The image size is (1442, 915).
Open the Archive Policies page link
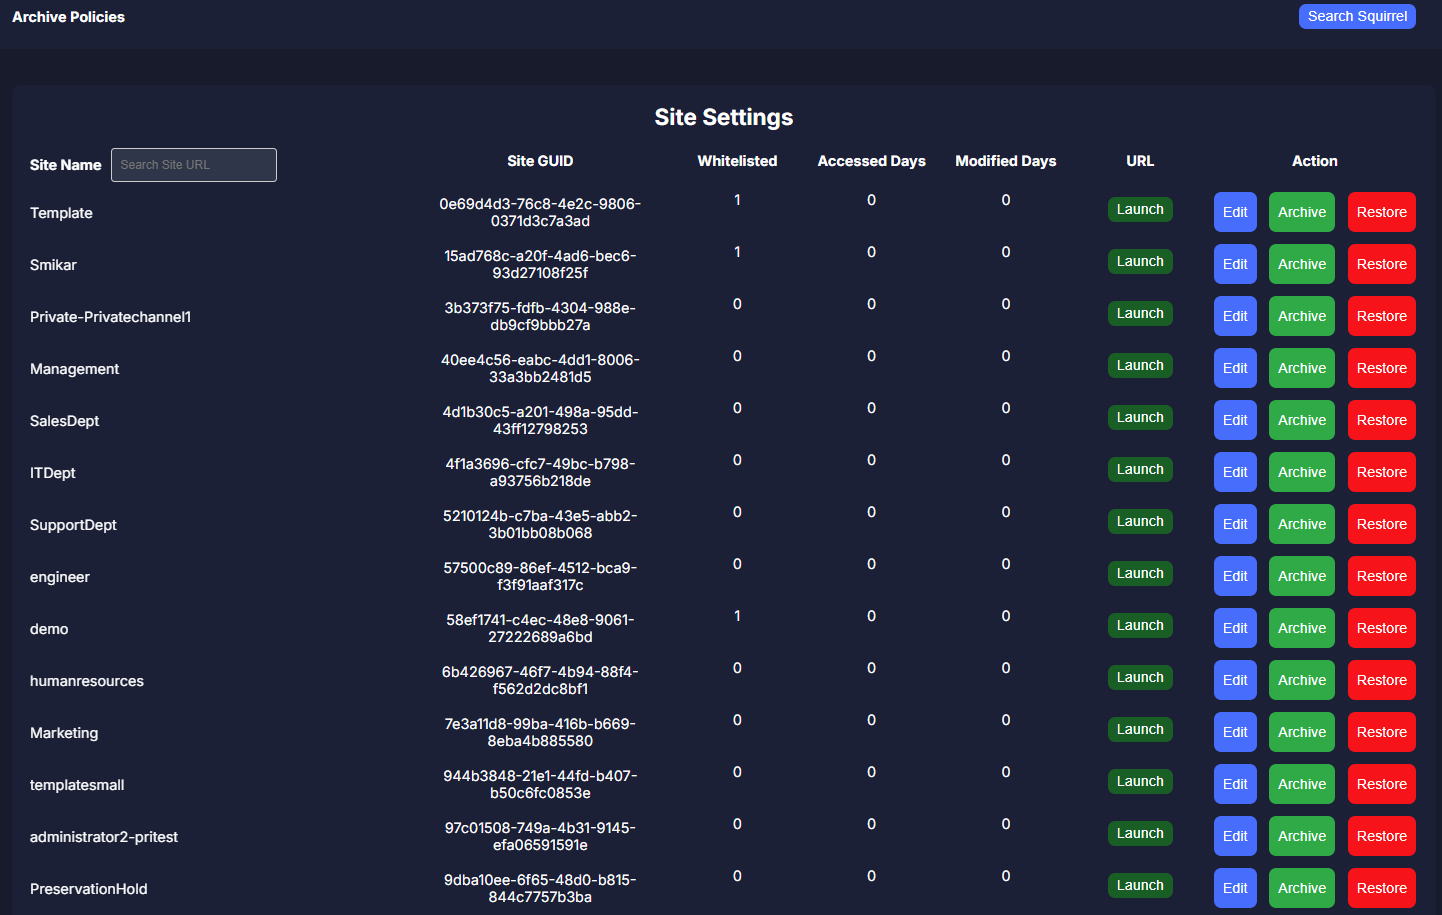coord(68,17)
